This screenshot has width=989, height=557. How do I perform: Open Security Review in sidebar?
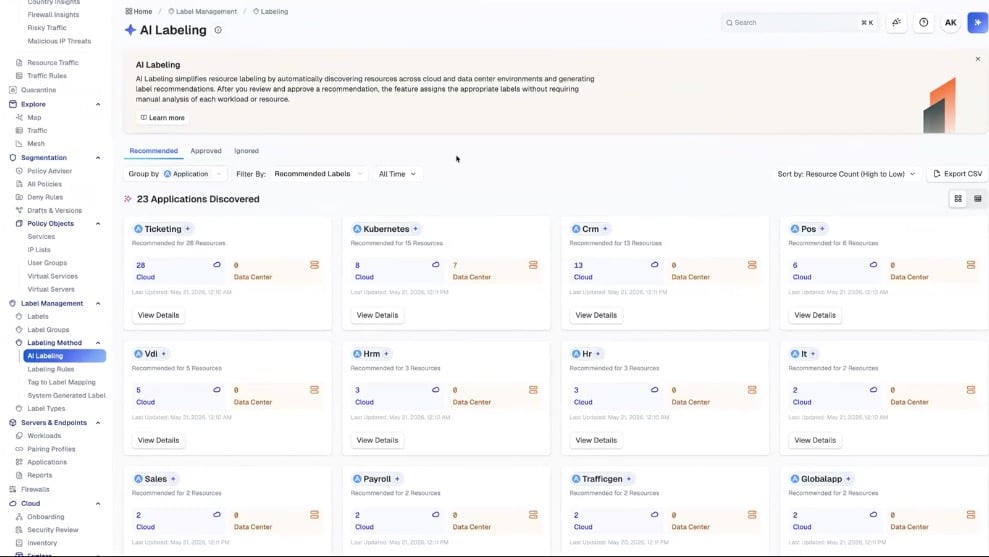tap(52, 530)
